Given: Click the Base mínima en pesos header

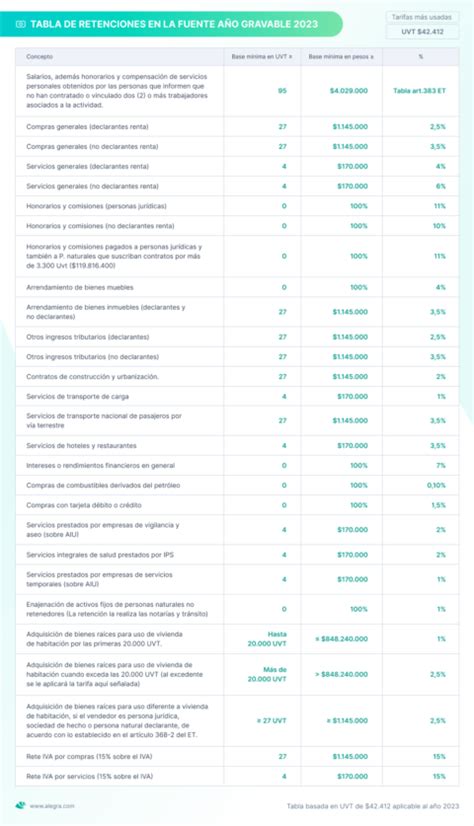Looking at the screenshot, I should (x=341, y=56).
